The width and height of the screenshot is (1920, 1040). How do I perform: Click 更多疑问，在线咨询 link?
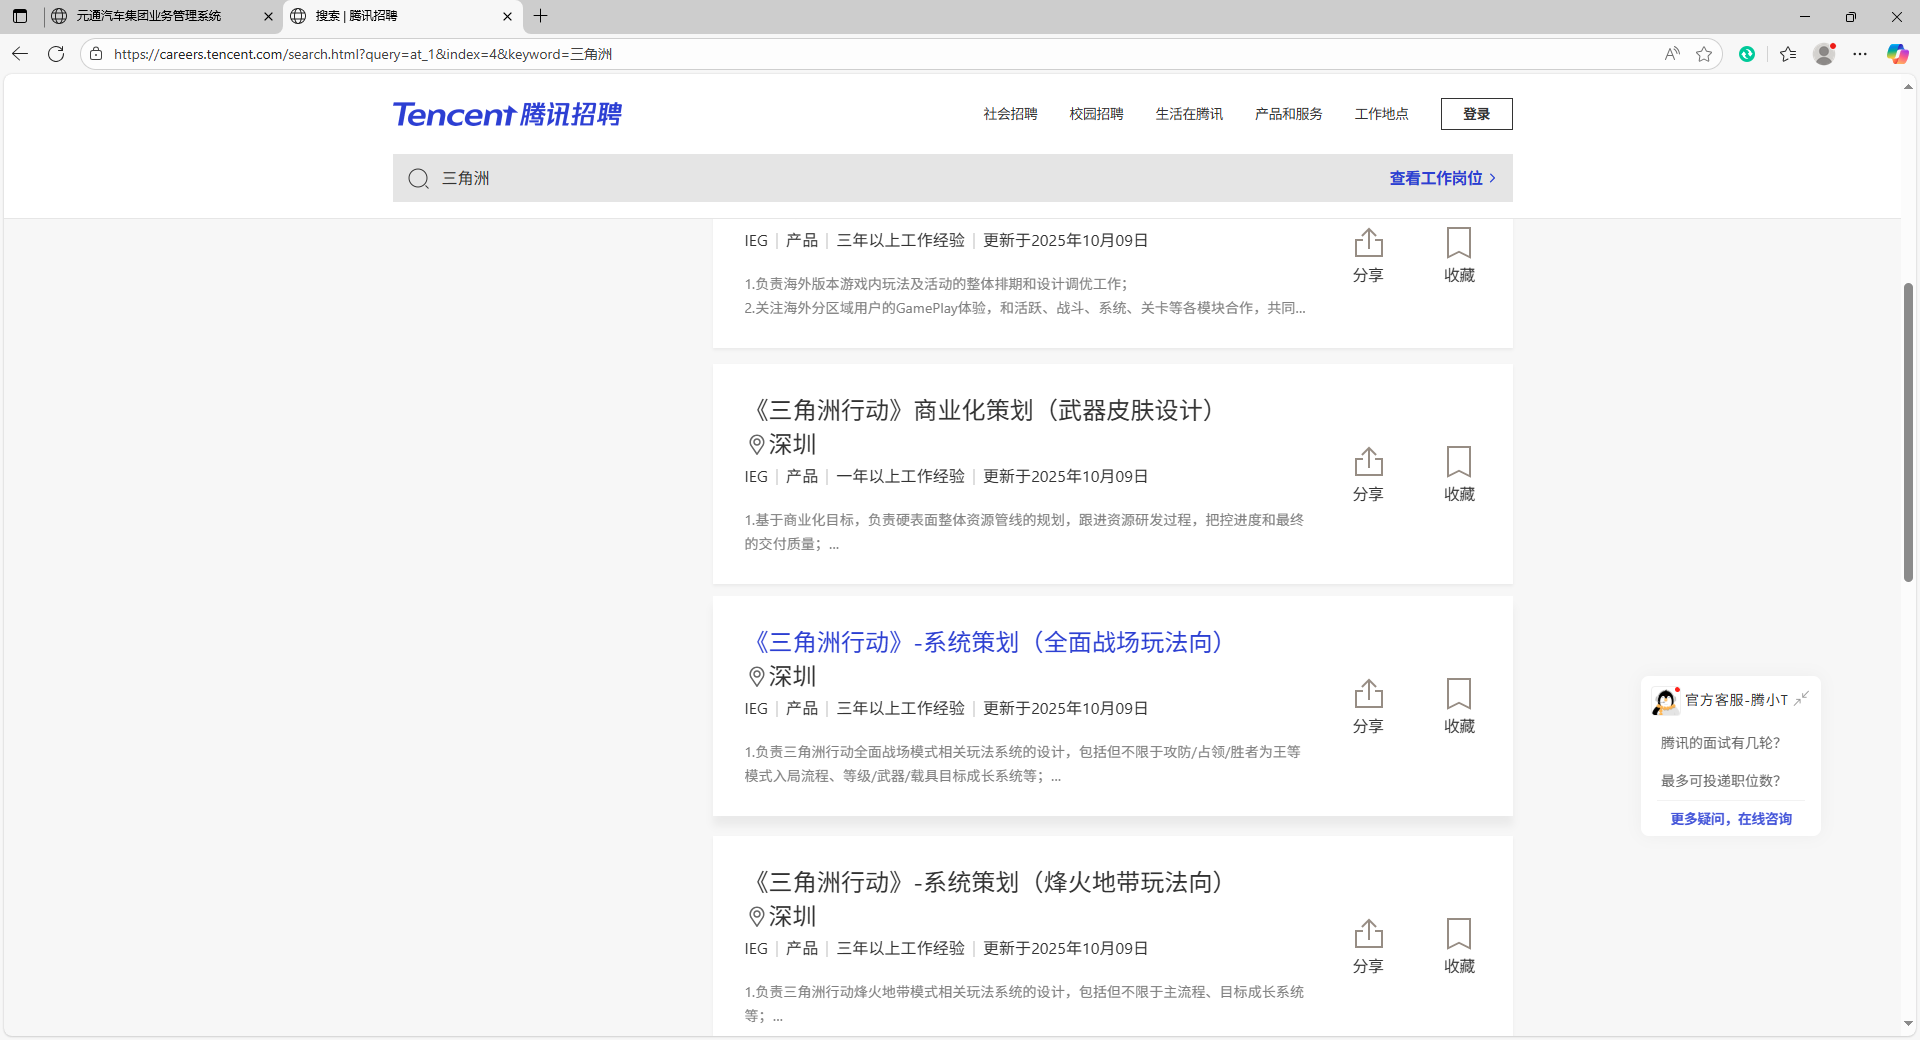(x=1730, y=819)
